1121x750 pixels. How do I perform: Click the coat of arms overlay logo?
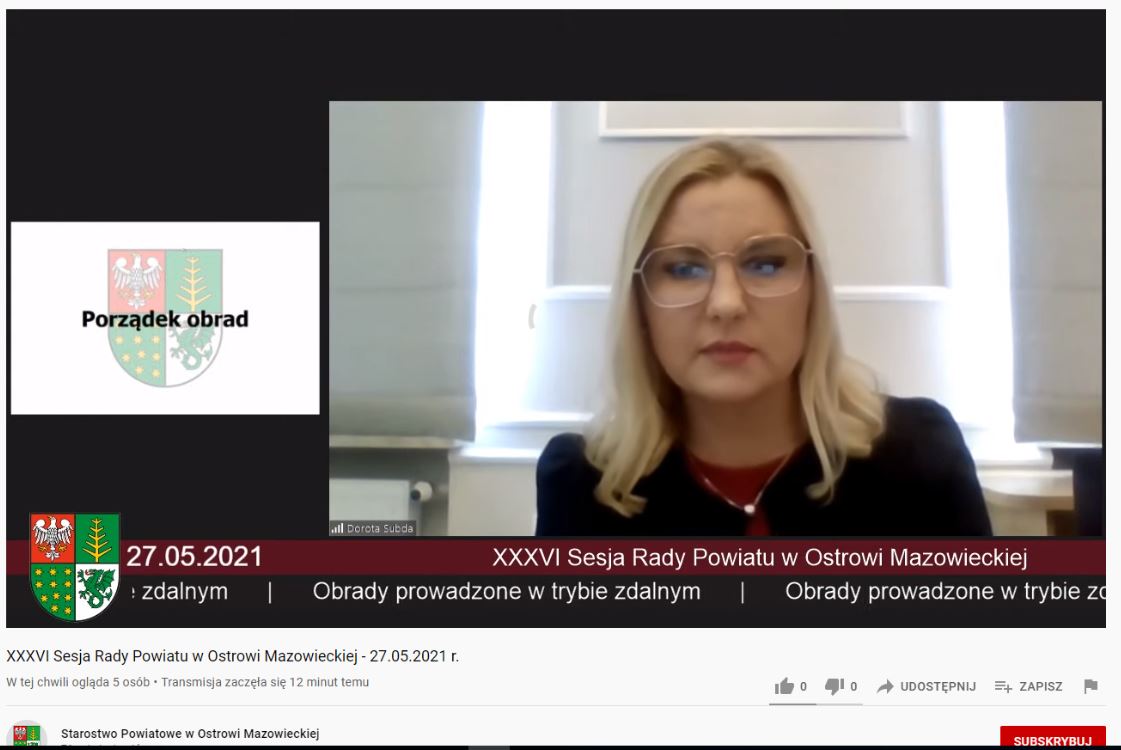tap(75, 566)
